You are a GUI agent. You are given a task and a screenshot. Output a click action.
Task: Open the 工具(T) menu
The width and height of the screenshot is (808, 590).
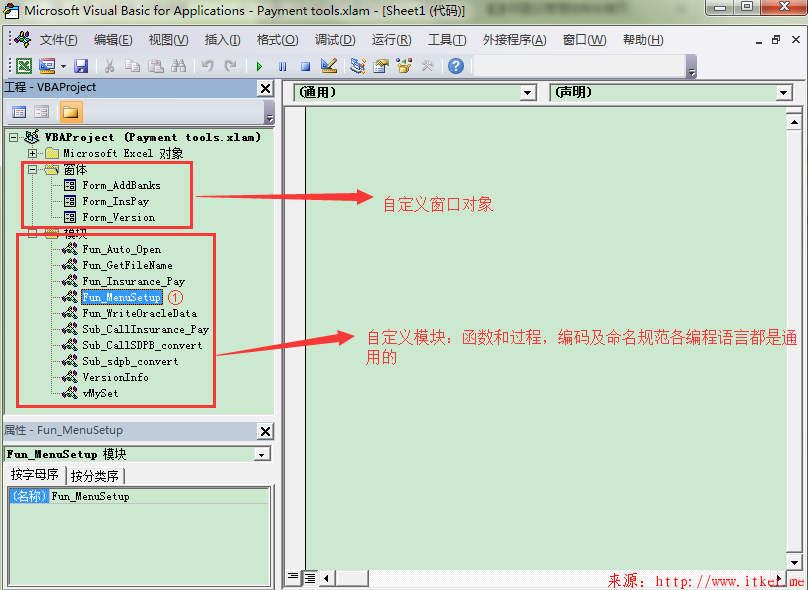(447, 40)
